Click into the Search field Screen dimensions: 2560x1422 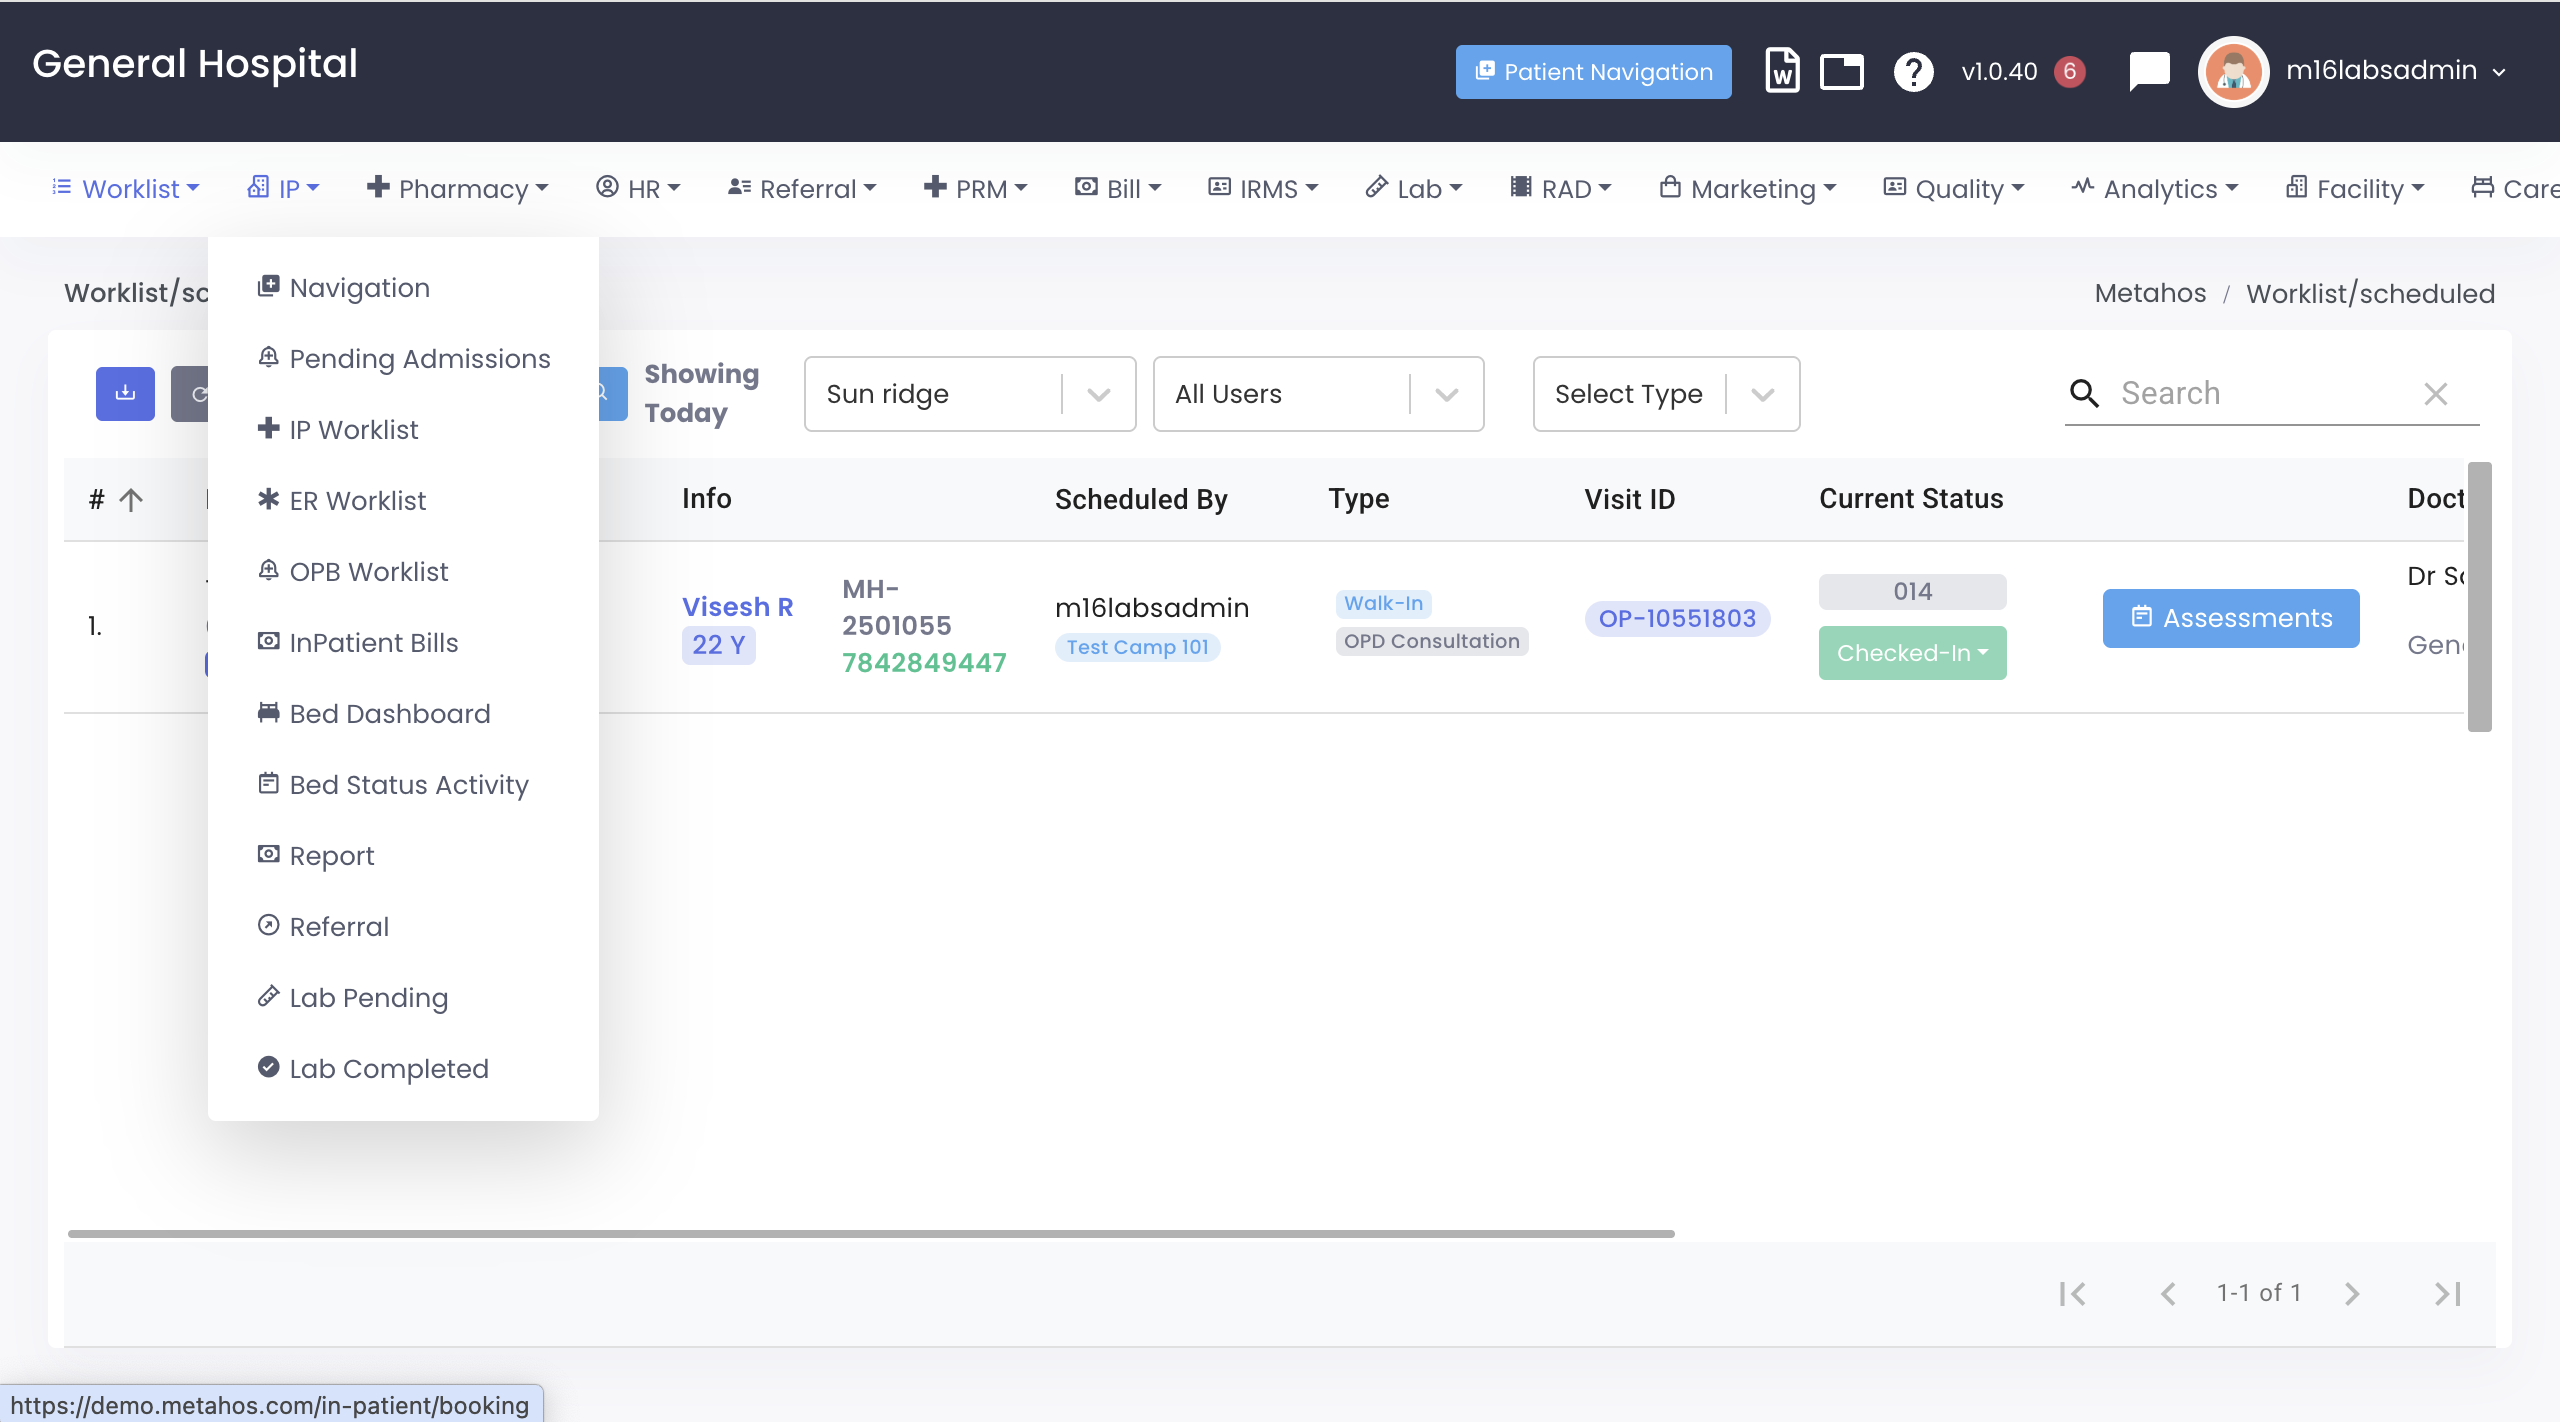pos(2260,394)
